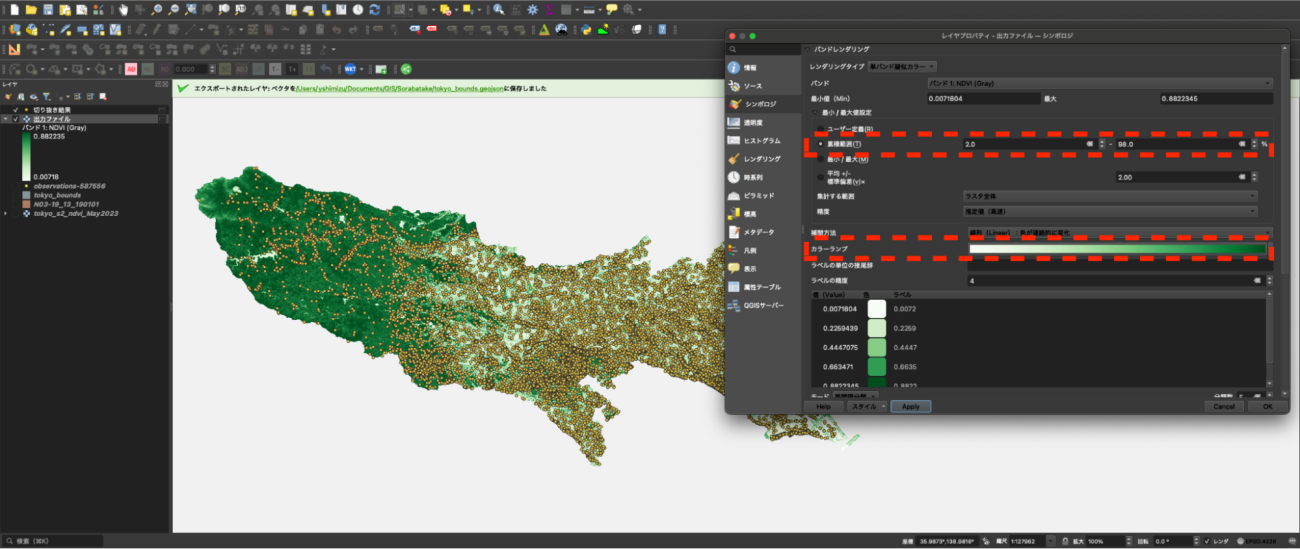Click the Refresh map icon
Viewport: 1300px width, 549px height.
[x=374, y=9]
